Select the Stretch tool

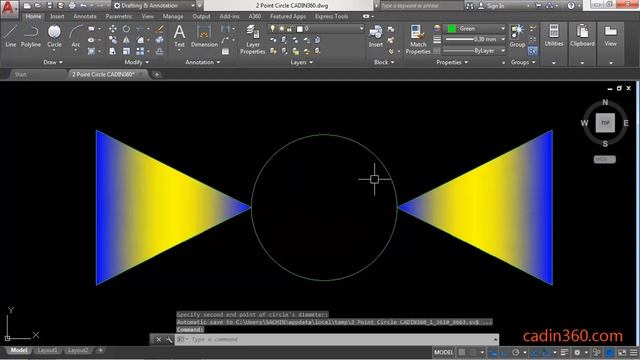113,51
